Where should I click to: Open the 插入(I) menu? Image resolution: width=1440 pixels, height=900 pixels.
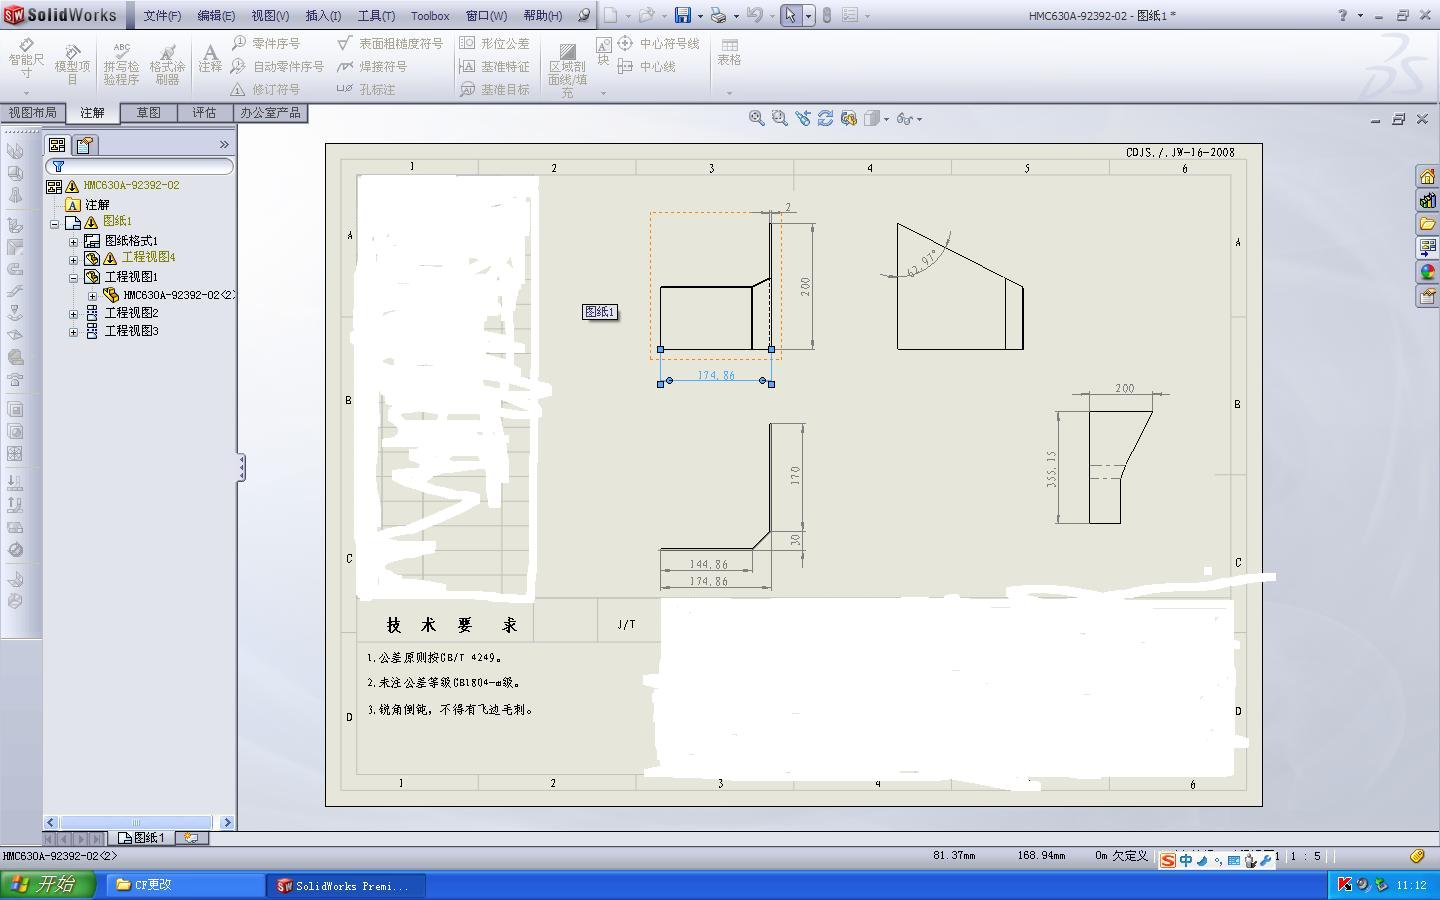(323, 16)
